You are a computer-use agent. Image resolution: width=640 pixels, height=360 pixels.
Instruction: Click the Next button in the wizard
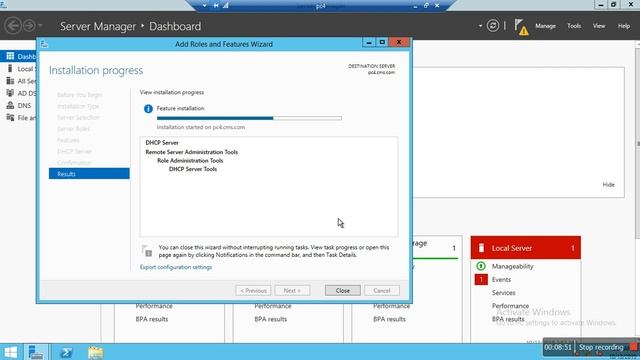point(292,290)
